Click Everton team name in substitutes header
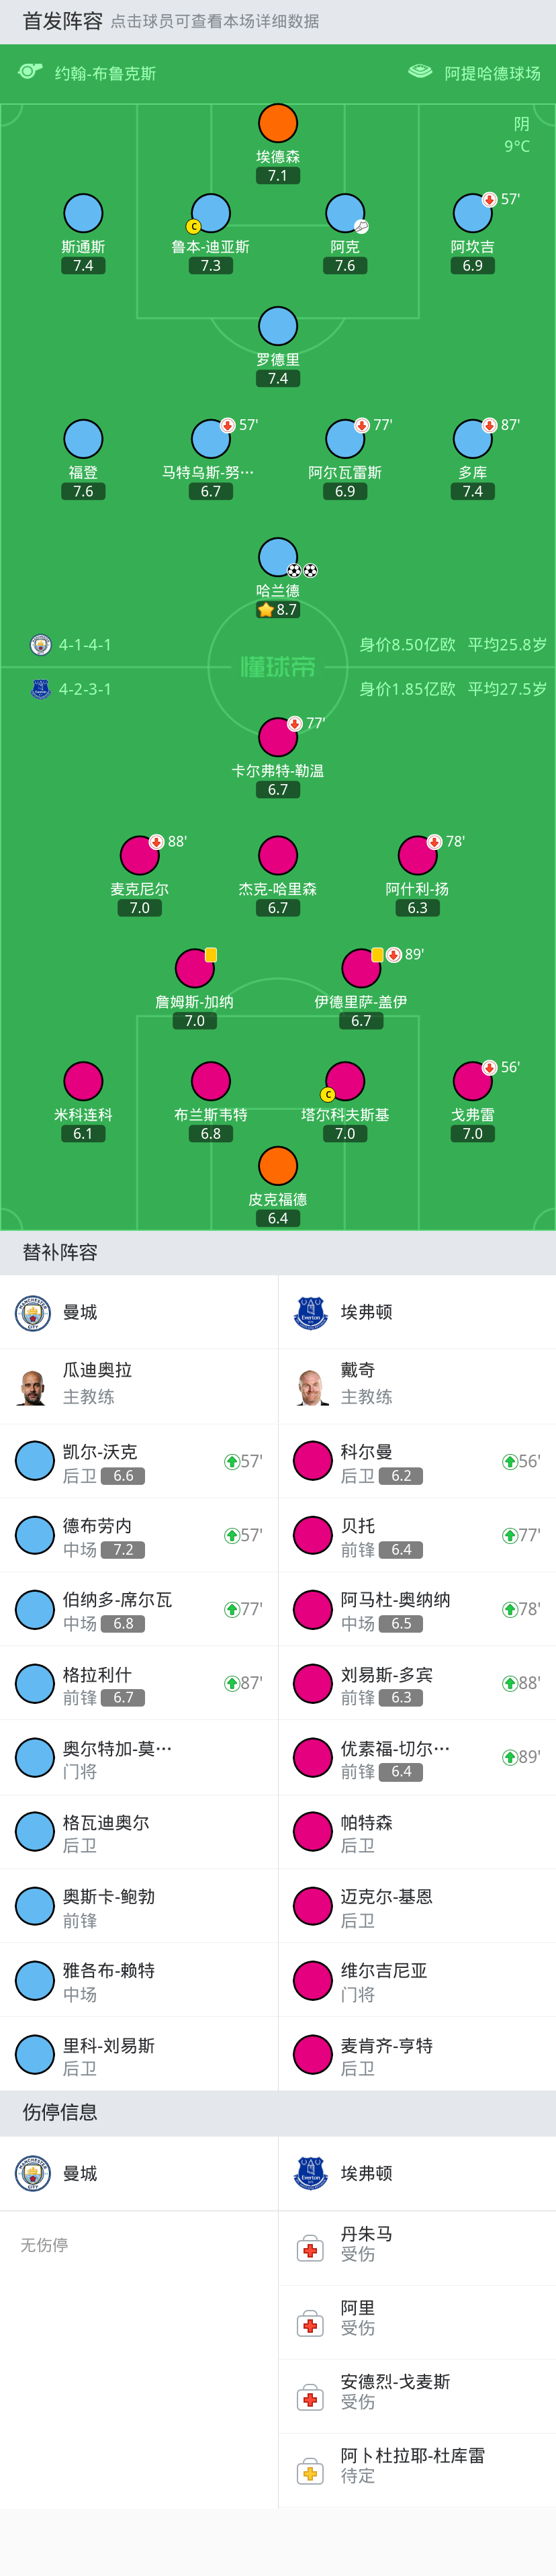 point(366,1312)
